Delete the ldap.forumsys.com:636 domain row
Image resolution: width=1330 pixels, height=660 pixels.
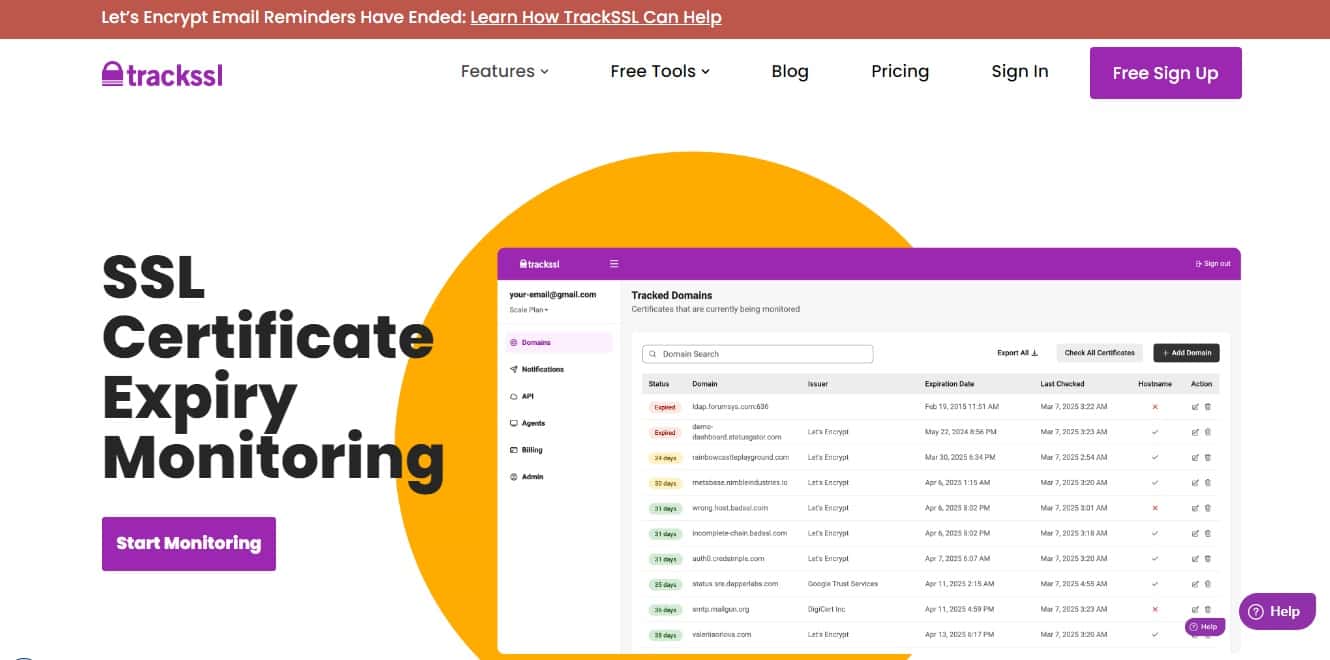tap(1207, 407)
